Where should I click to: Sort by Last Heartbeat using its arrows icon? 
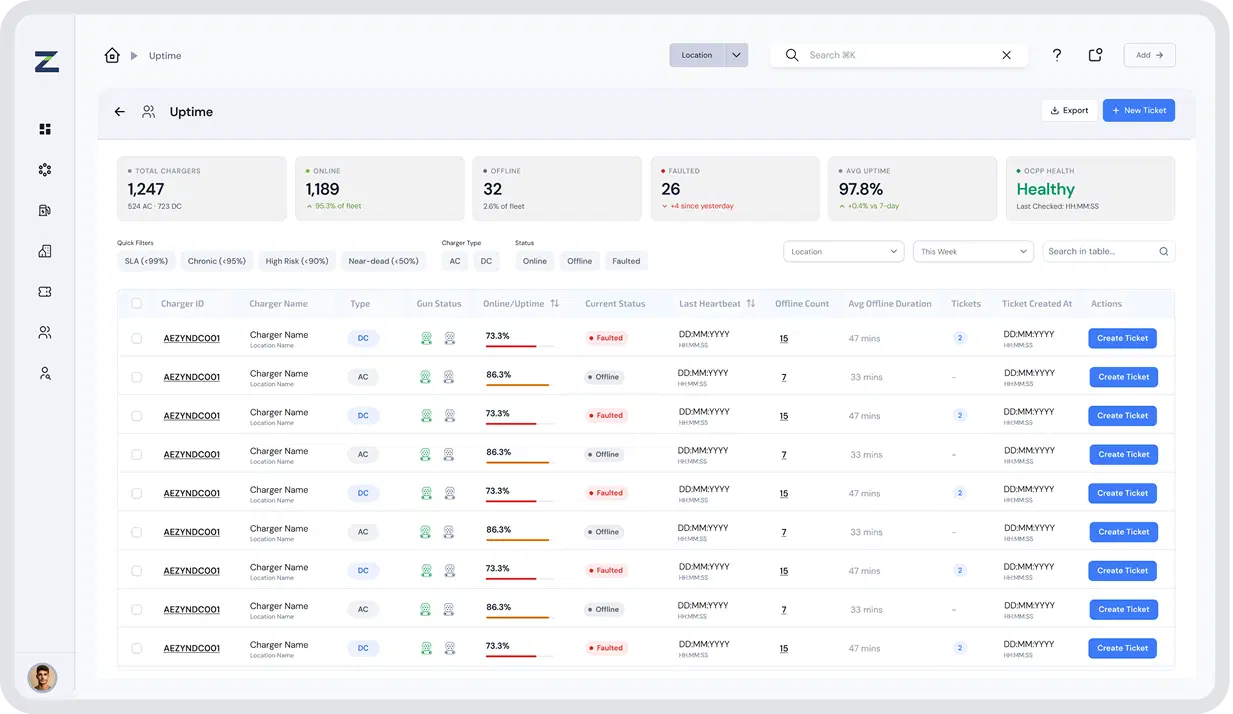[x=750, y=303]
